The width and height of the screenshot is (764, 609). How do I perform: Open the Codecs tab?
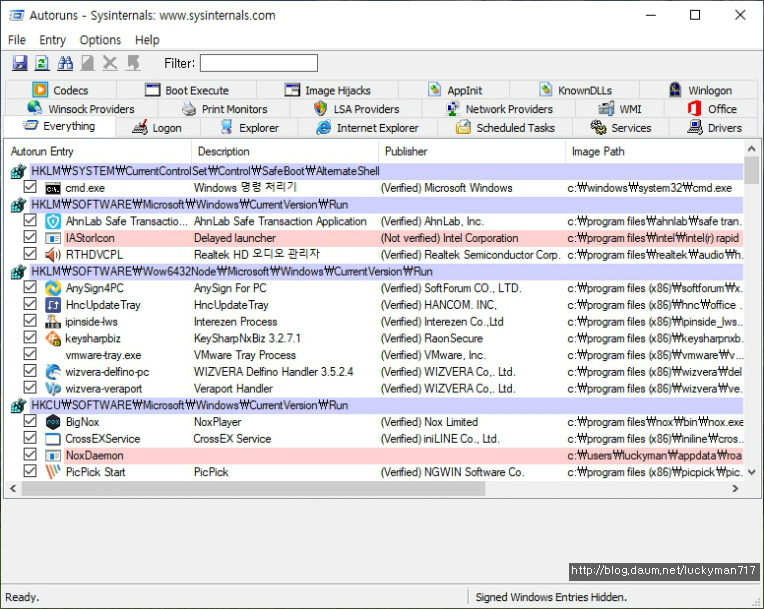61,91
